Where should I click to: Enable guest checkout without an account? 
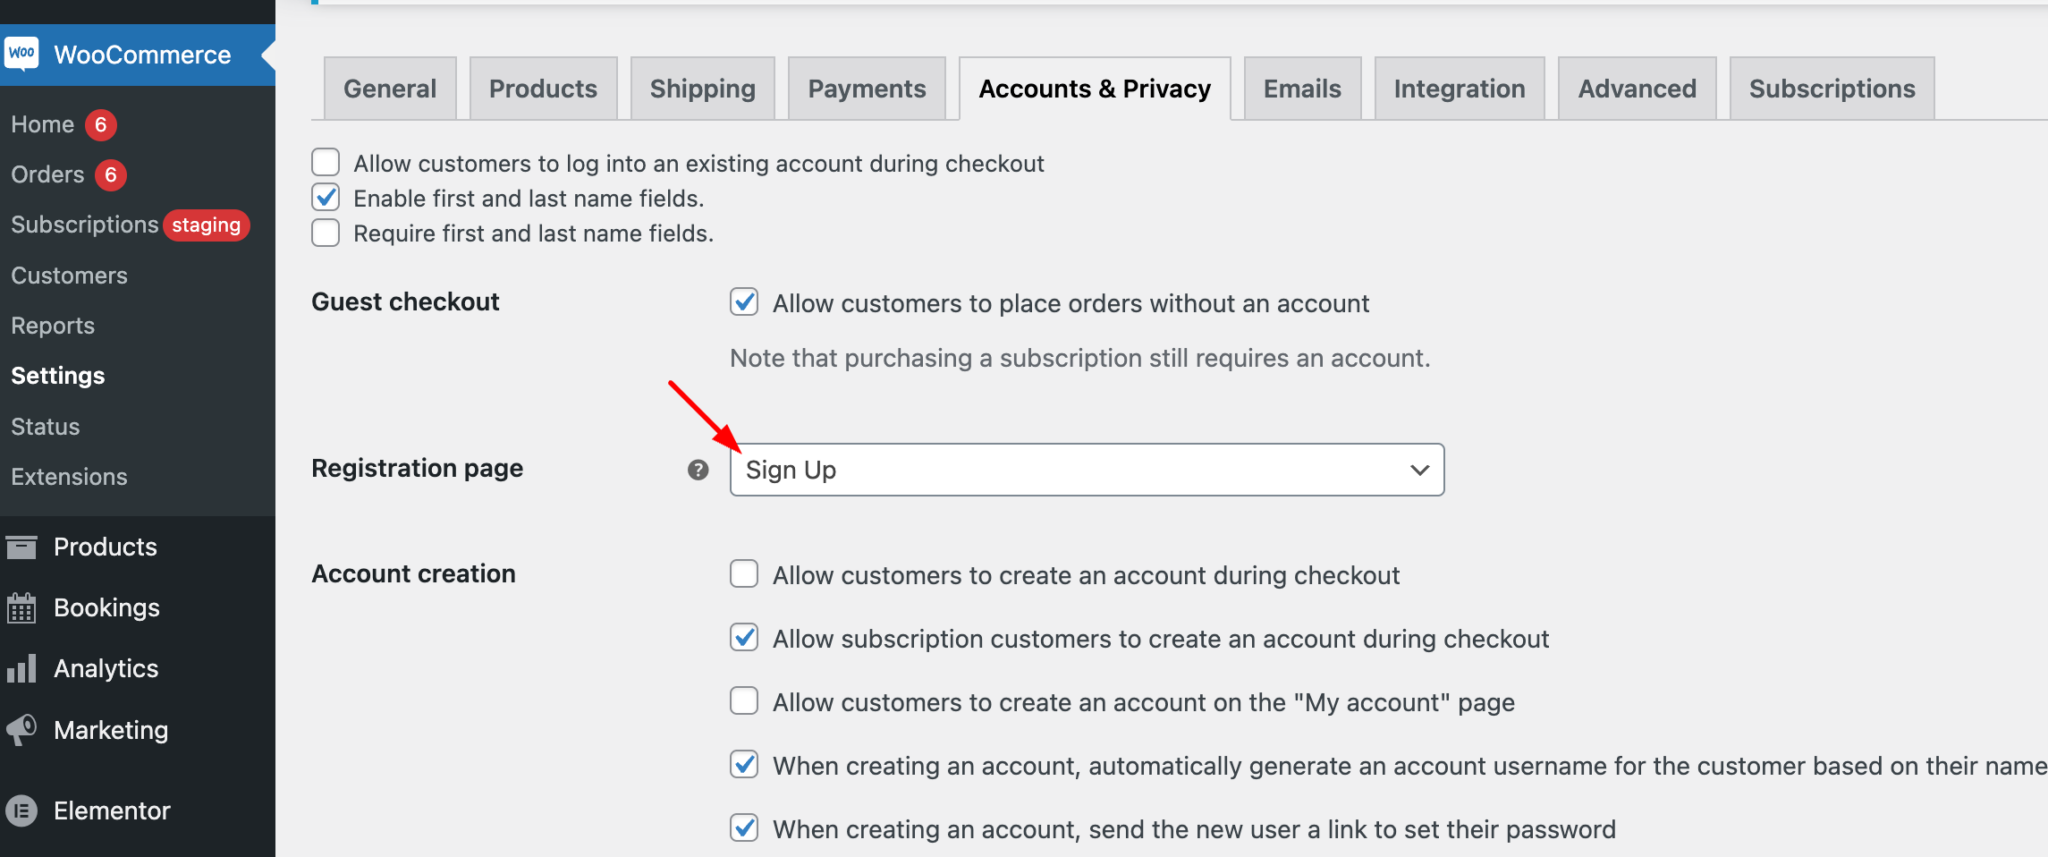[x=744, y=302]
